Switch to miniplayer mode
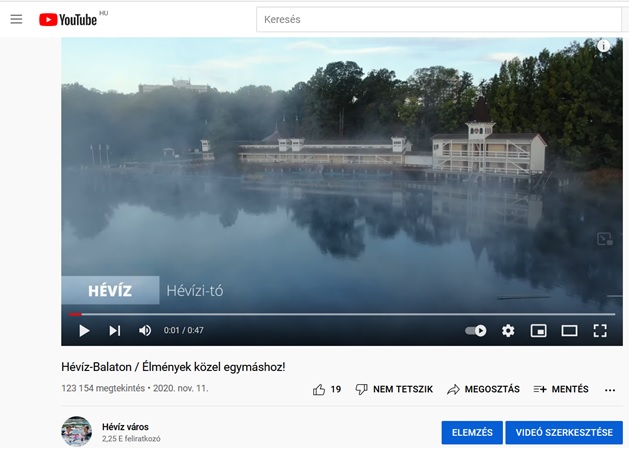Viewport: 629px width, 453px height. click(538, 331)
